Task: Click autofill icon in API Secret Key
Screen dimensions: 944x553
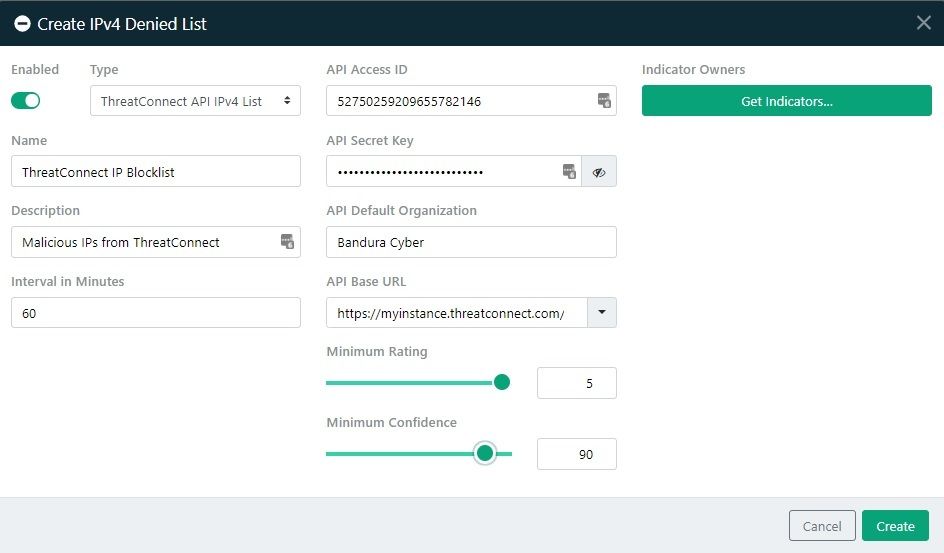Action: pyautogui.click(x=569, y=171)
